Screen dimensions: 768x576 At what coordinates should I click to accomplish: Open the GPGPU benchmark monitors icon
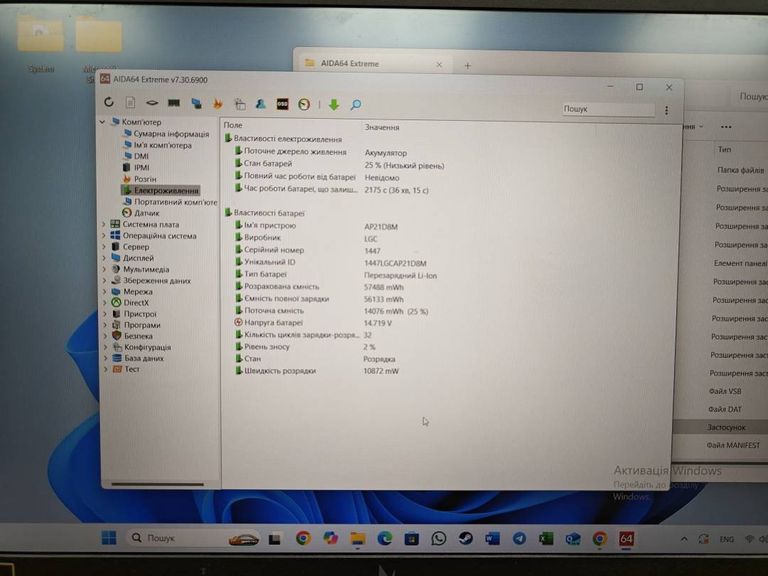pyautogui.click(x=196, y=103)
